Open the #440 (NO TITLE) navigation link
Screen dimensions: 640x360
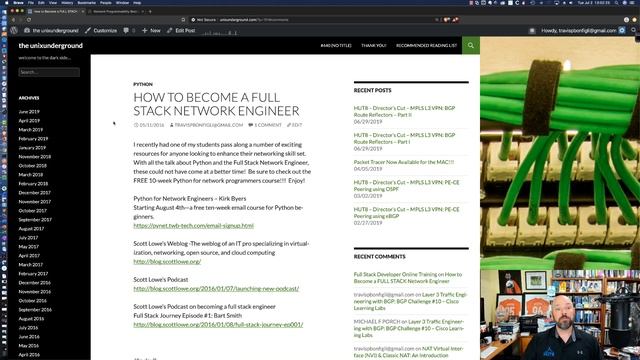pyautogui.click(x=336, y=45)
